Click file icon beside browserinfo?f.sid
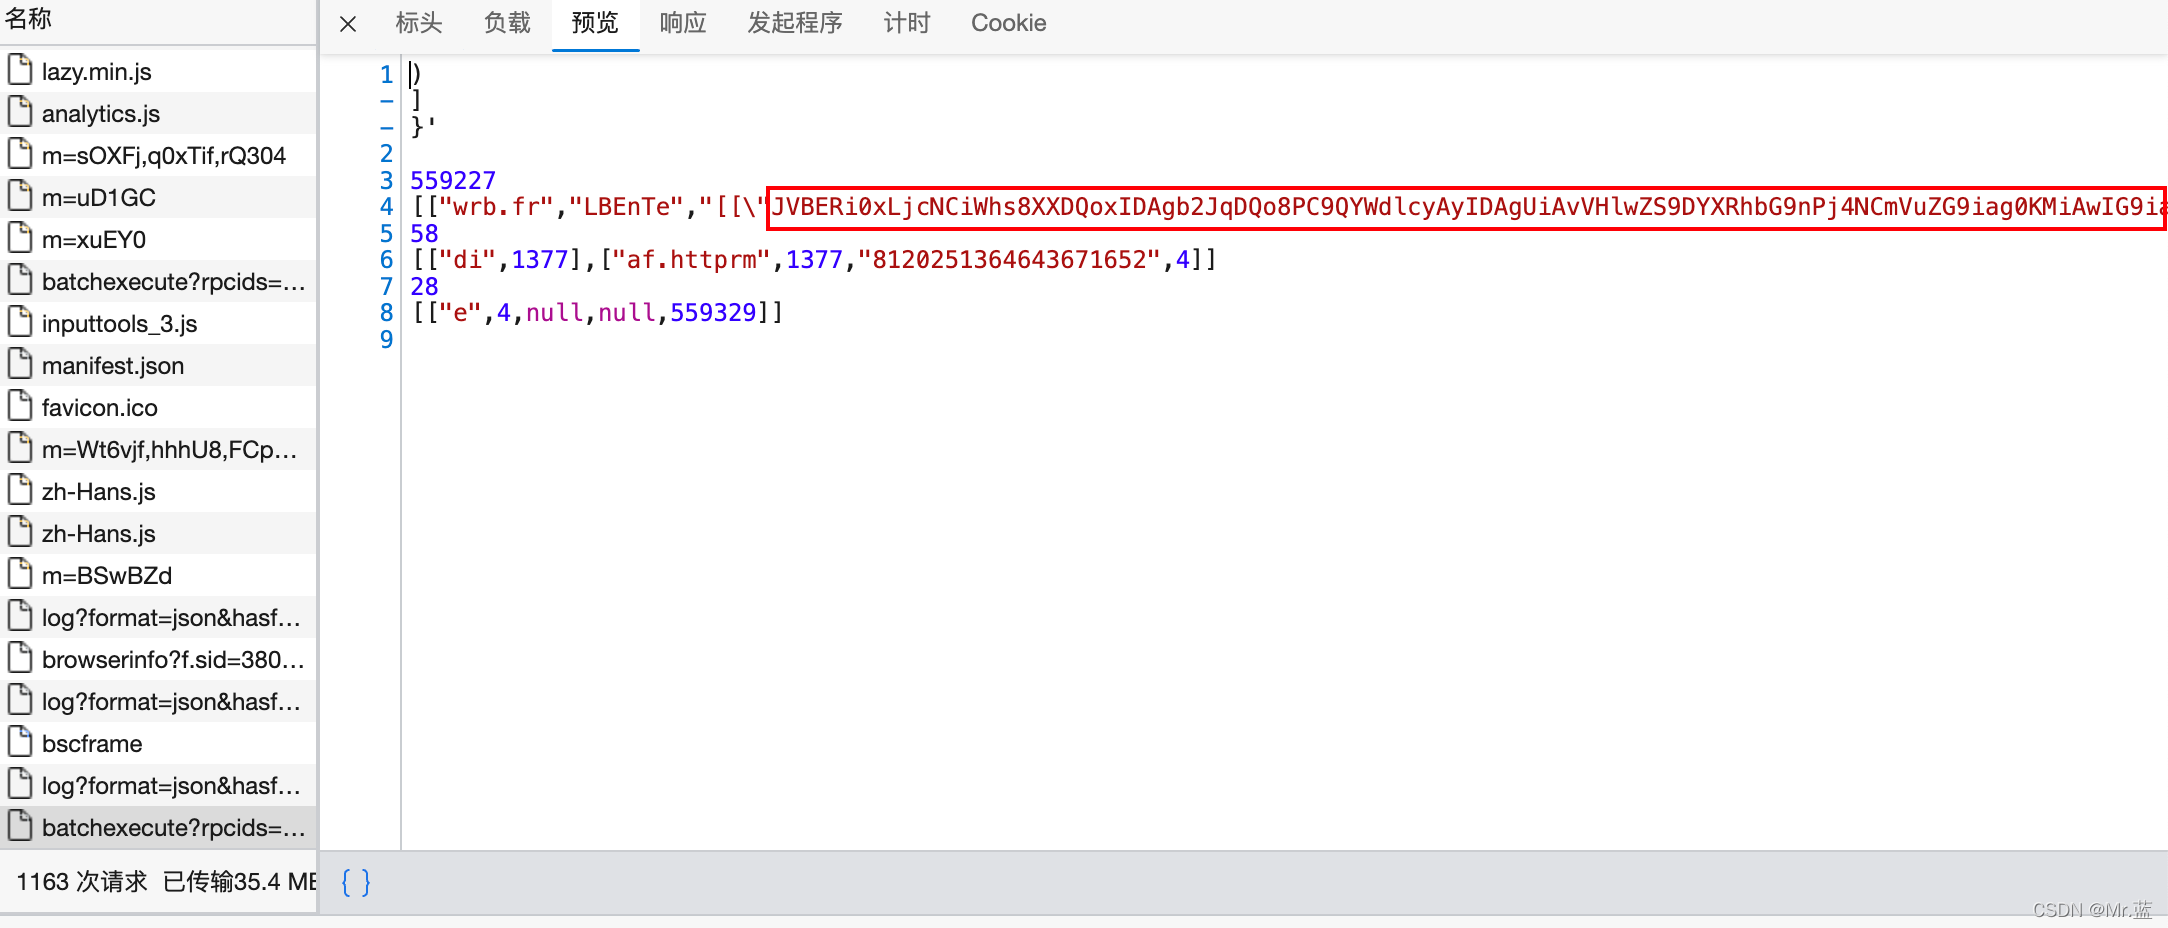2168x928 pixels. click(x=20, y=658)
